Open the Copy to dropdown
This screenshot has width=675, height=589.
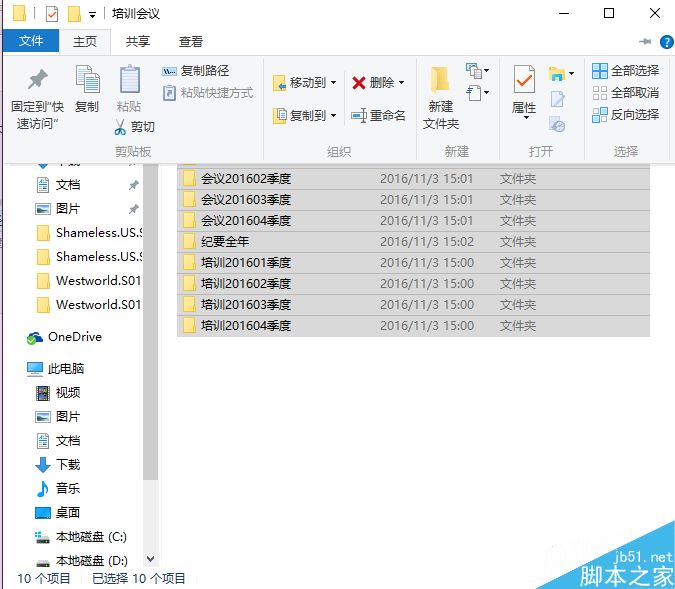click(x=304, y=115)
